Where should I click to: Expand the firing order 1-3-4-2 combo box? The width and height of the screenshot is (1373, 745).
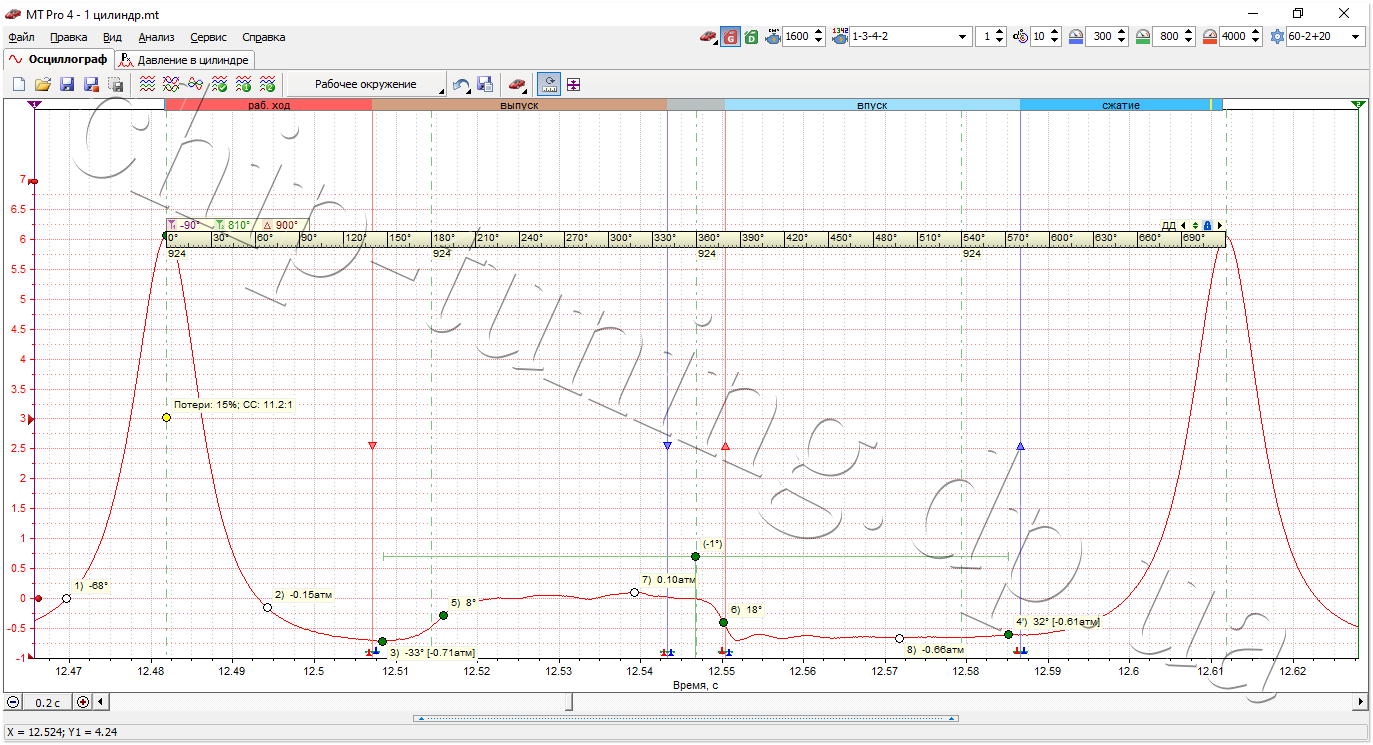[910, 37]
